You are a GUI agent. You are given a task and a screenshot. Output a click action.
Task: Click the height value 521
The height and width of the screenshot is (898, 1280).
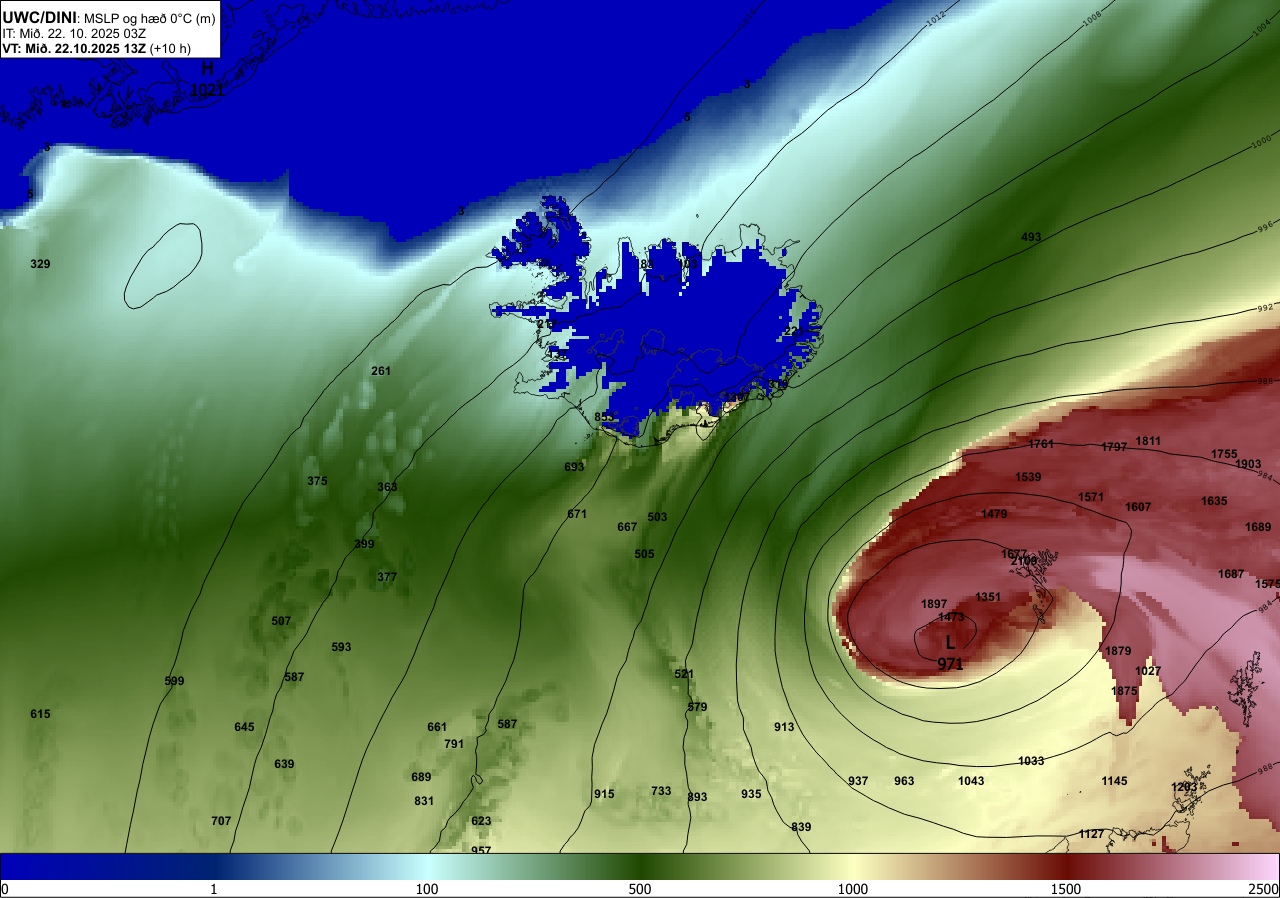(x=684, y=674)
